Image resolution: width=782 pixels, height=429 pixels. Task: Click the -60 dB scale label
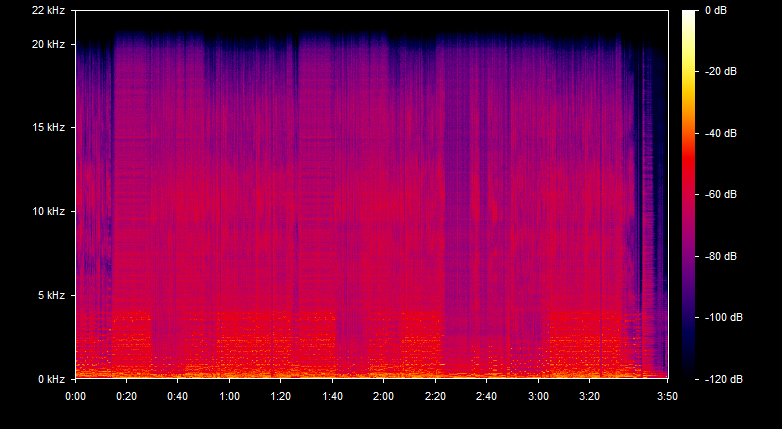720,195
